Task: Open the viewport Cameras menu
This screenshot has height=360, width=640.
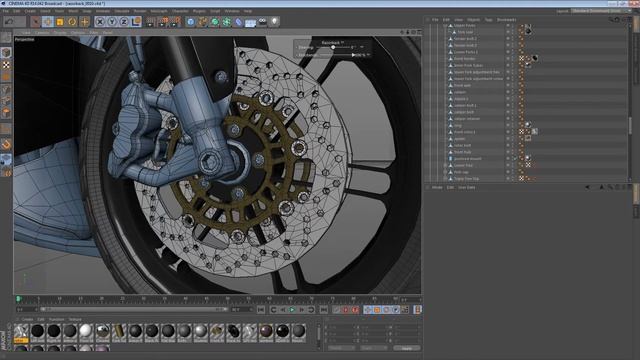Action: point(42,32)
